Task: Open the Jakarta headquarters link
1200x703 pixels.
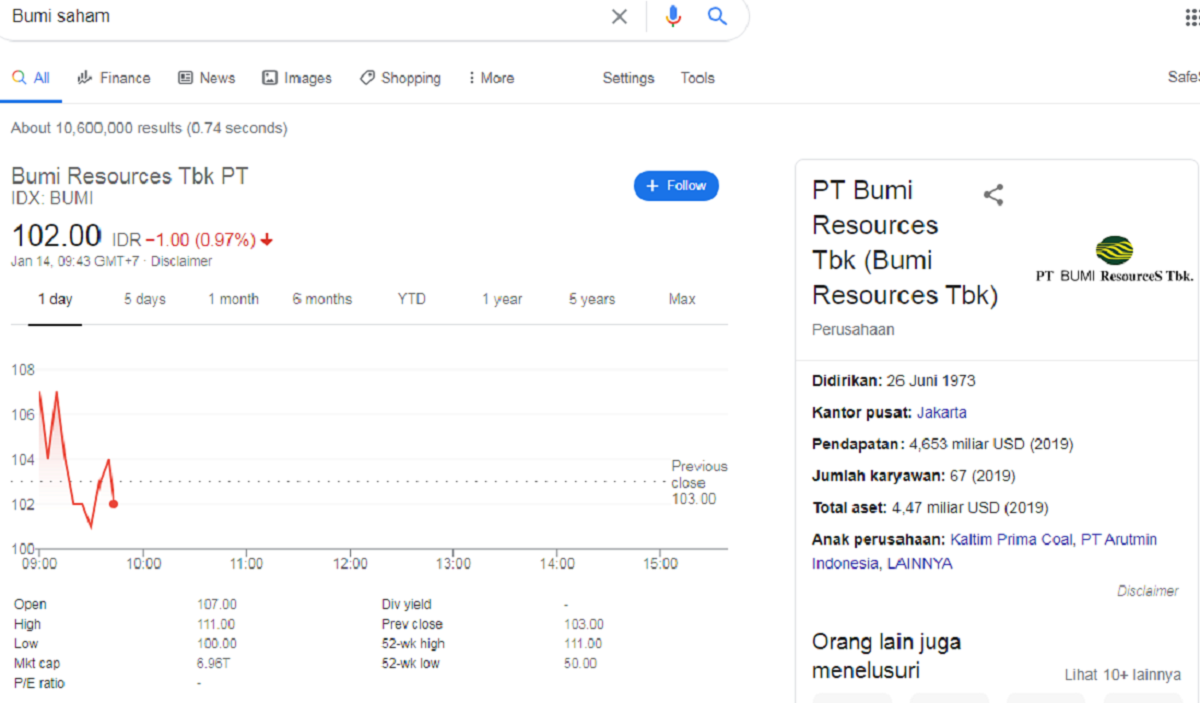Action: [x=941, y=412]
